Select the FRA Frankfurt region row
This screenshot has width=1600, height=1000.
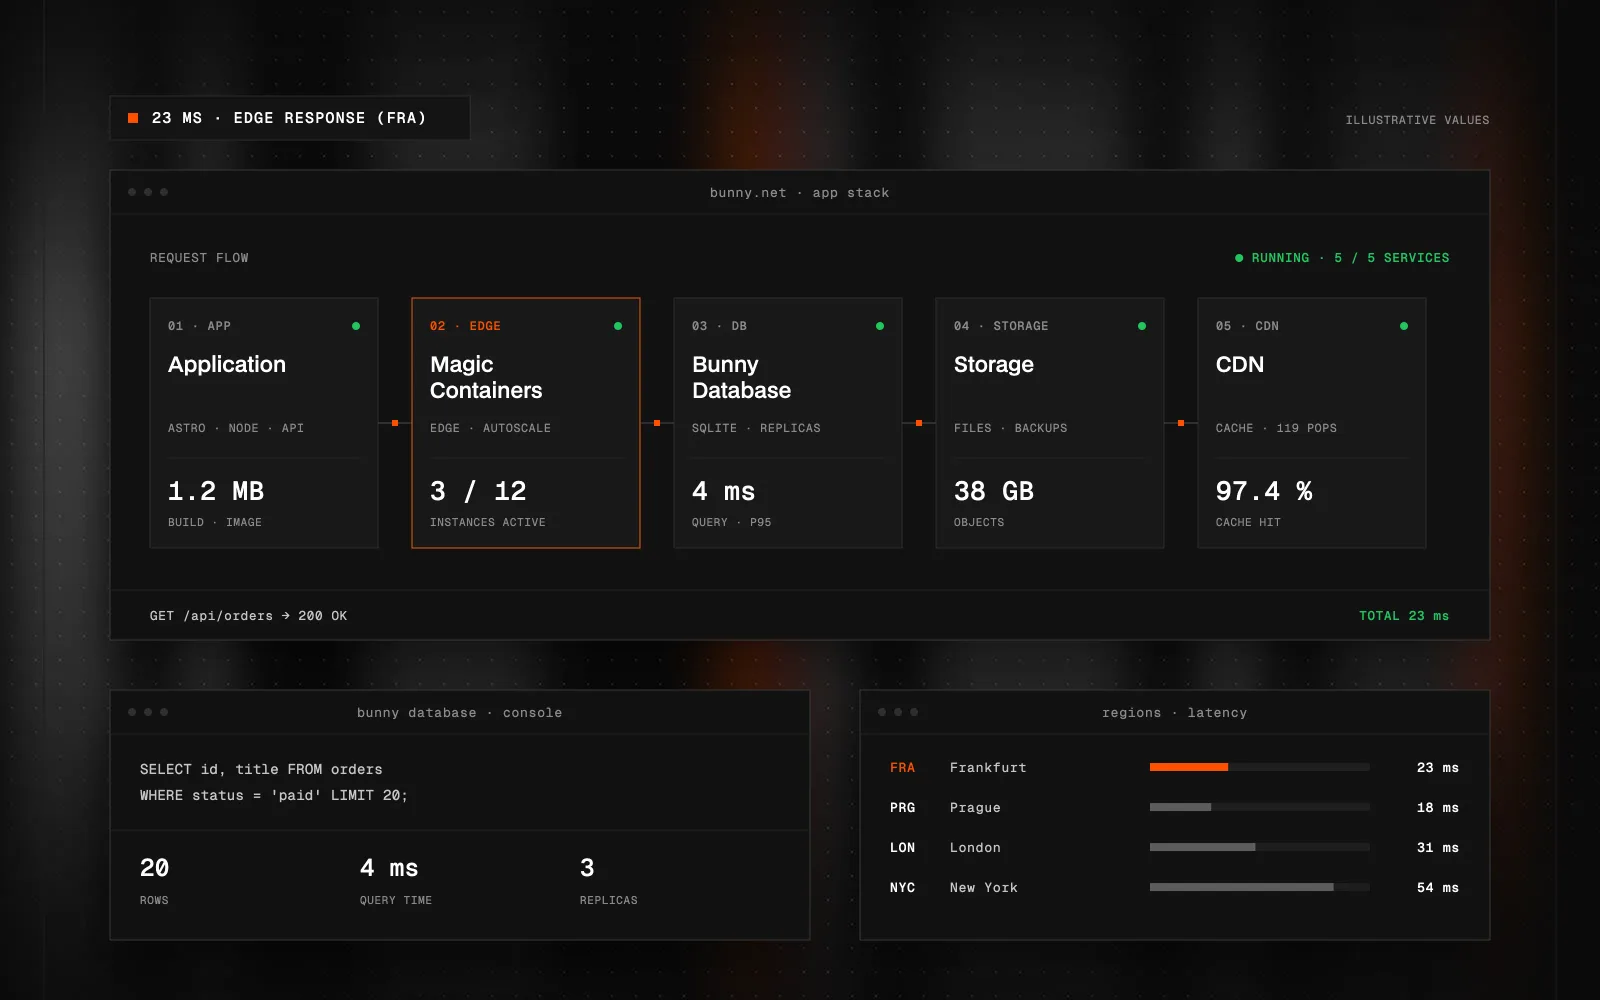coord(1174,768)
